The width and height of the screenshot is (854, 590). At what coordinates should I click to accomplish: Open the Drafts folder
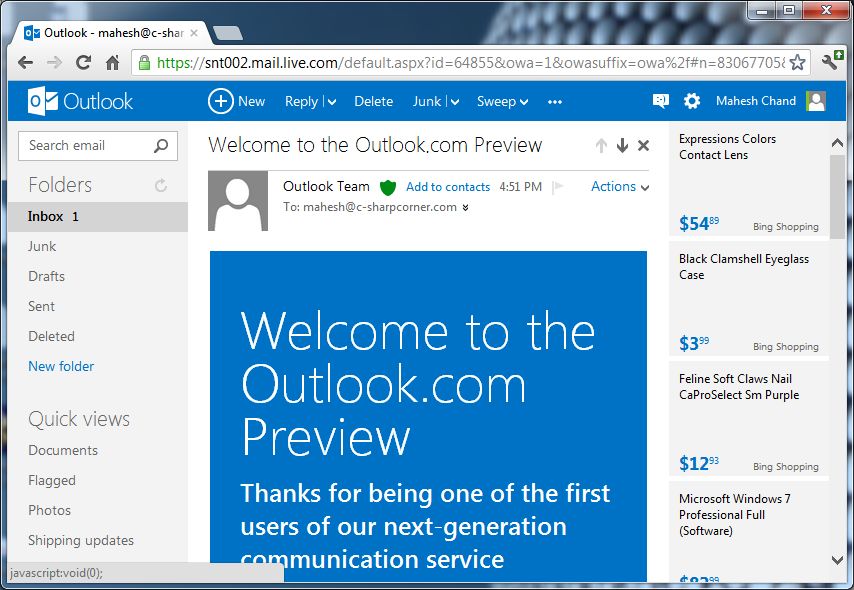point(46,276)
